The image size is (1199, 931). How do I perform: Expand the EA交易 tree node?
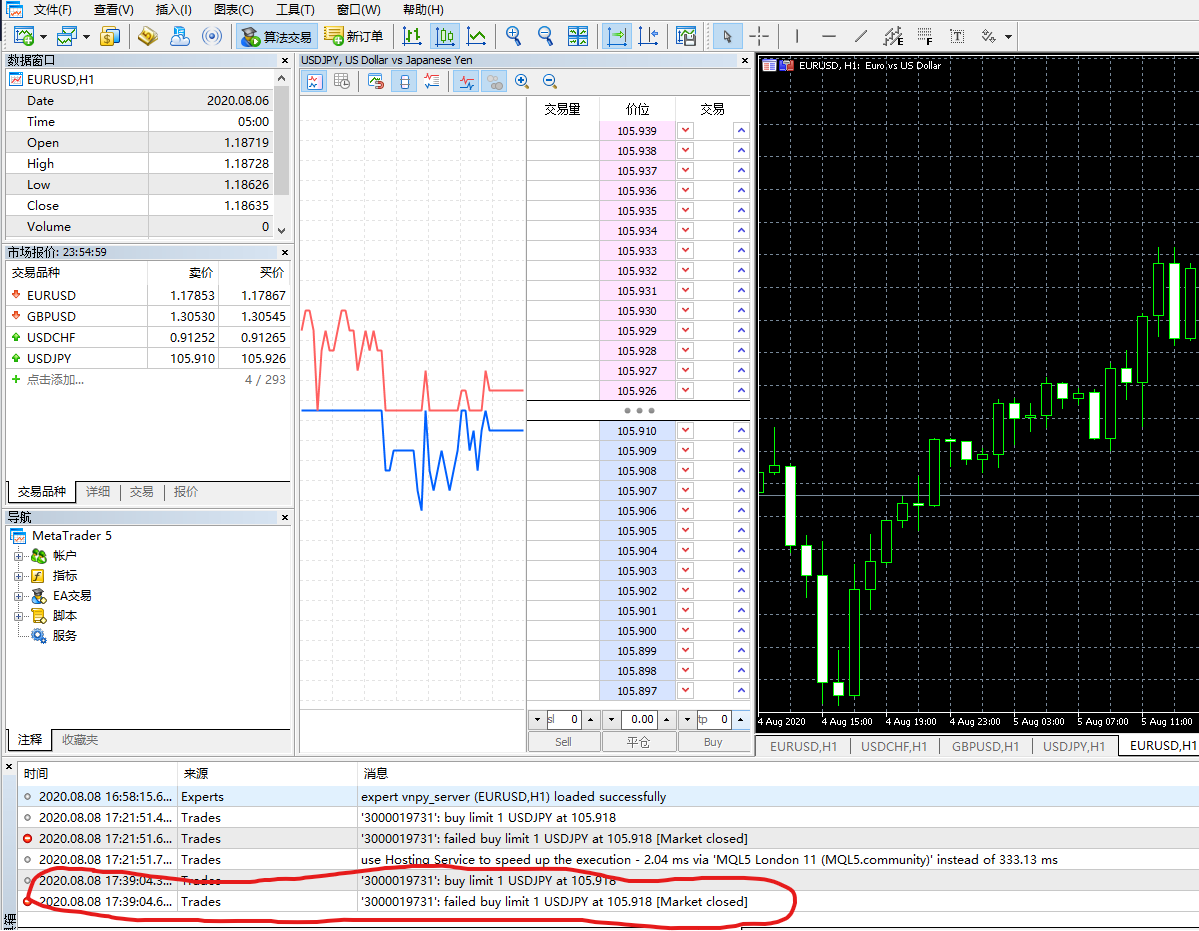coord(18,596)
